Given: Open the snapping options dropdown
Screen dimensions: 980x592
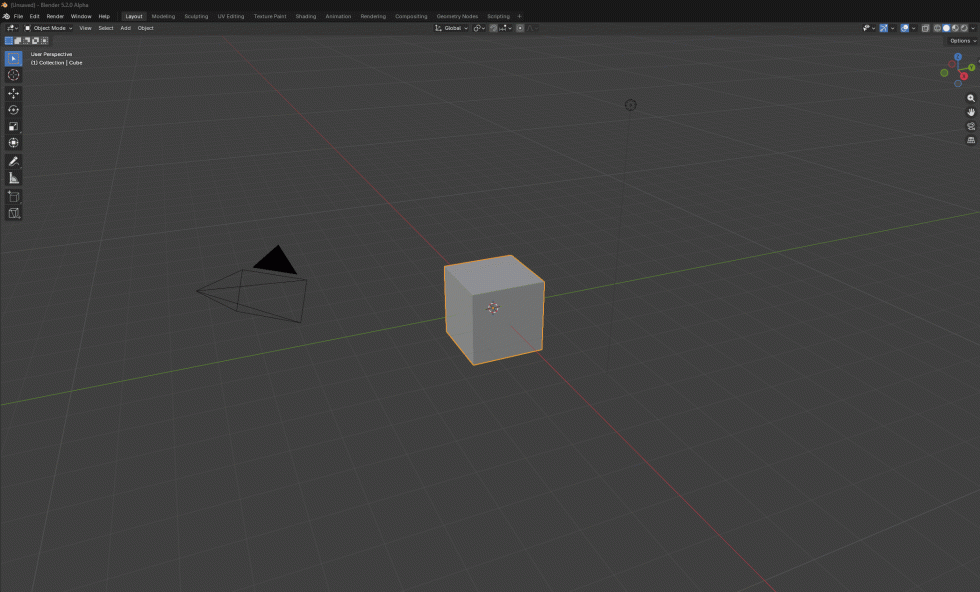Looking at the screenshot, I should (506, 28).
